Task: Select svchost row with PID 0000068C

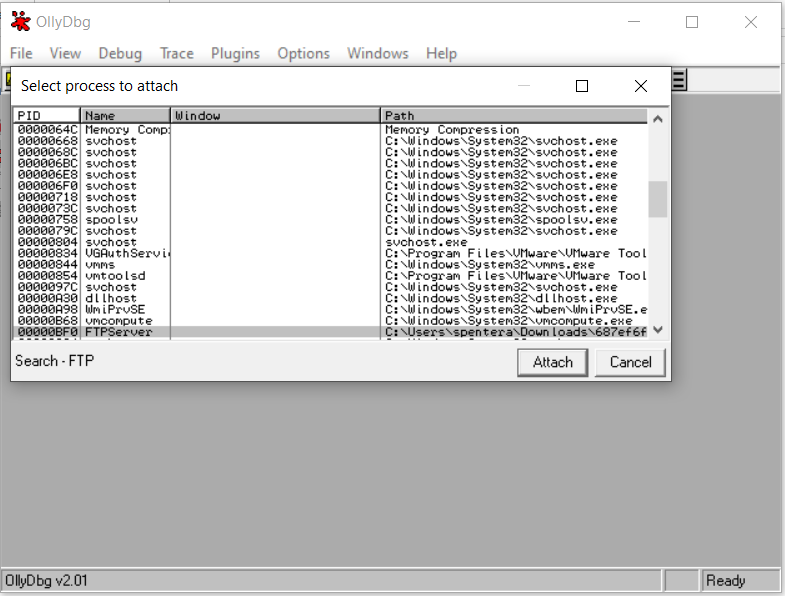Action: coord(330,152)
